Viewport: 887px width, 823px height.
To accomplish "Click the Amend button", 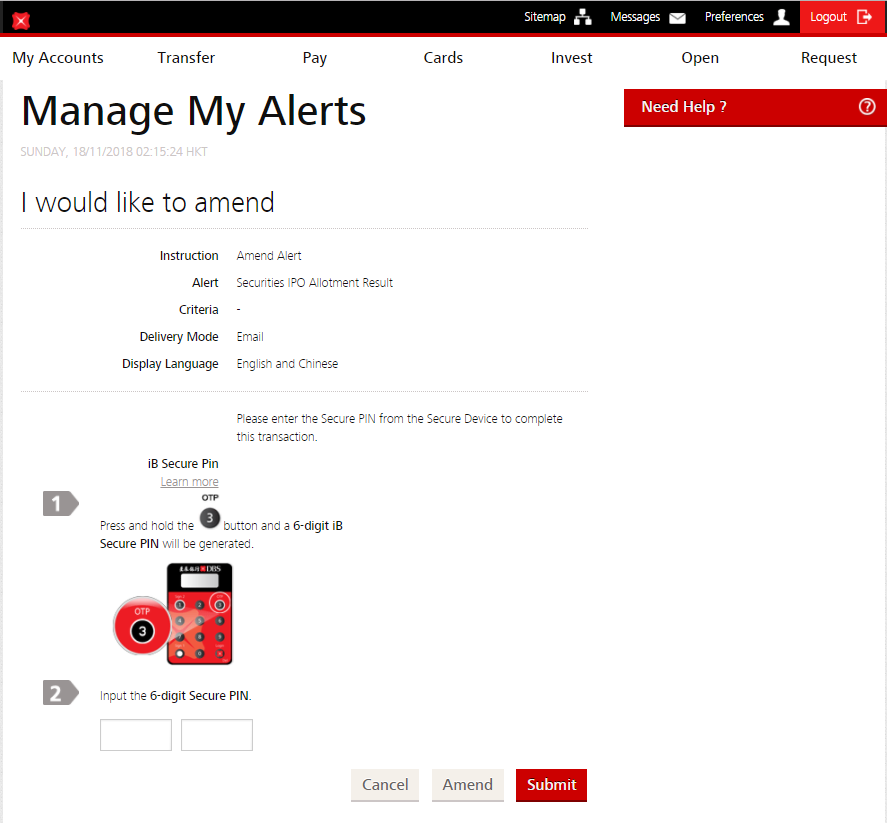I will click(468, 785).
